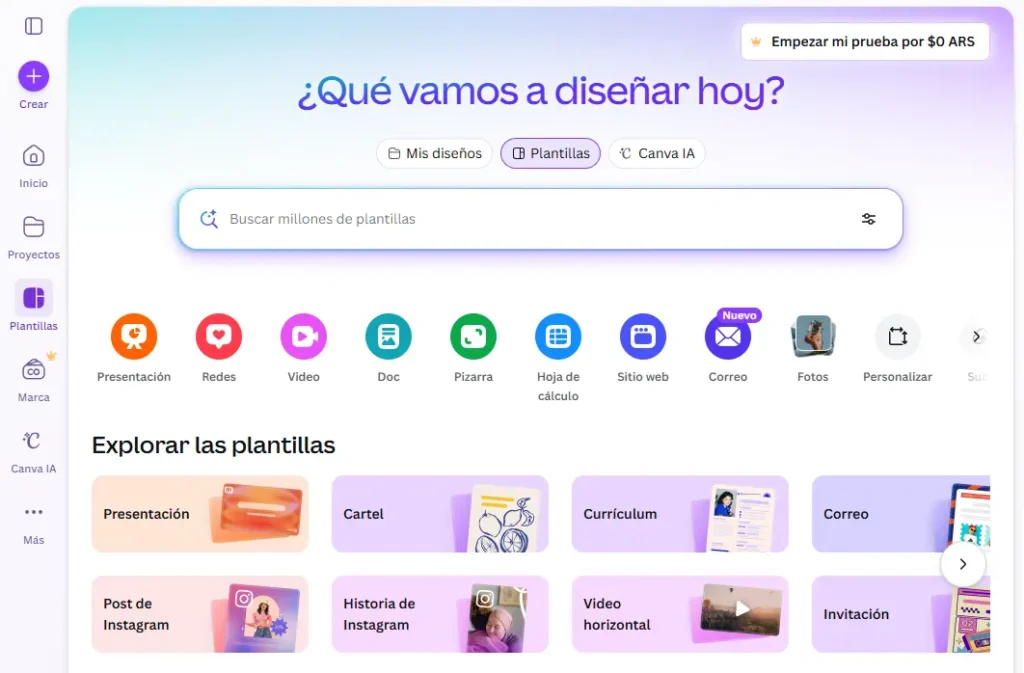Open the Sitio web icon

pos(642,337)
